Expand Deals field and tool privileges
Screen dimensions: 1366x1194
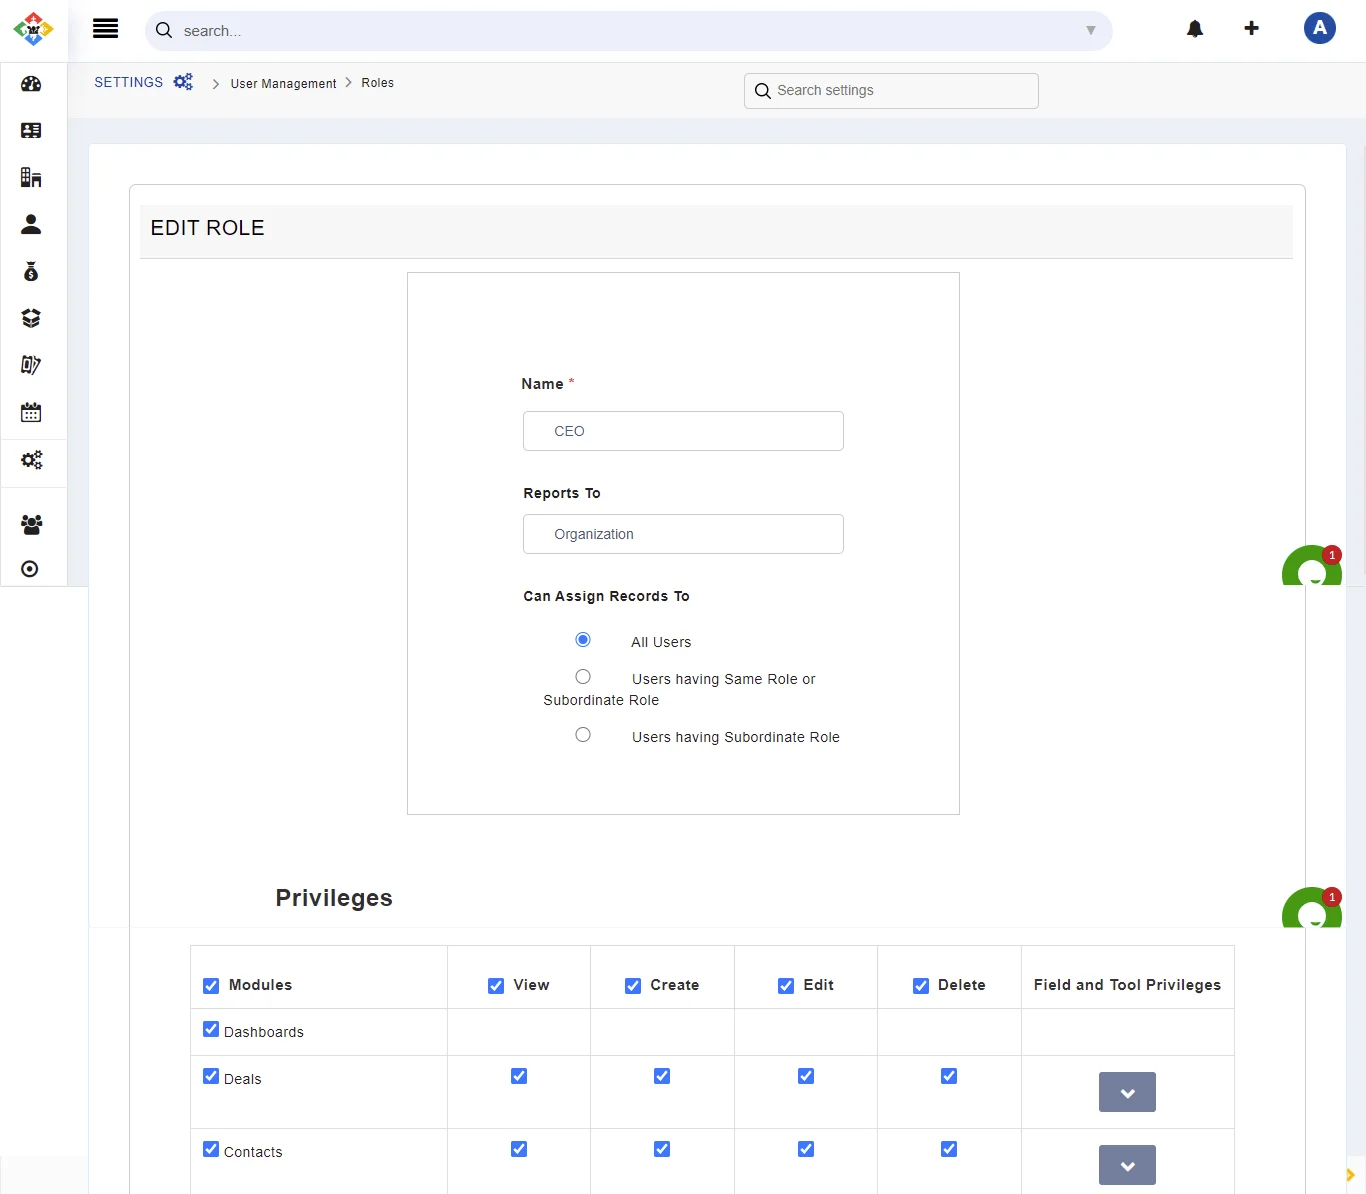coord(1127,1092)
